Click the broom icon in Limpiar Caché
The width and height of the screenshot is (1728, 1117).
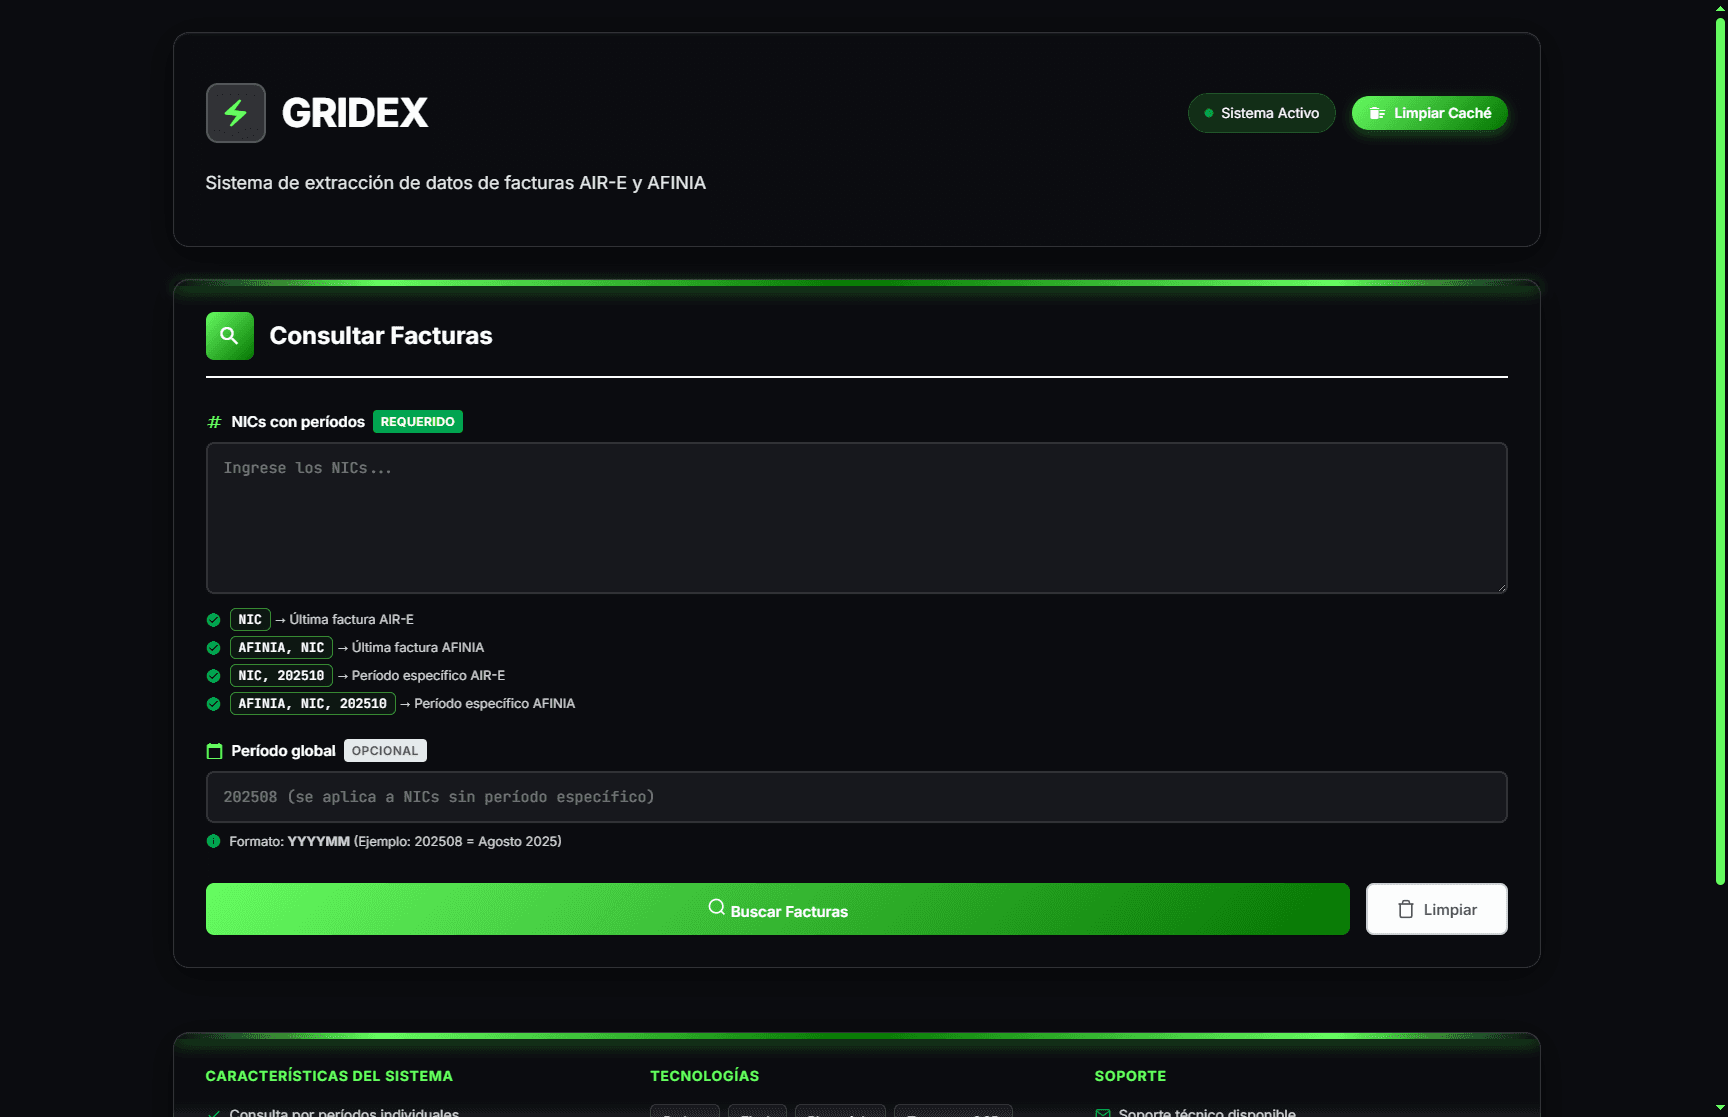click(1377, 113)
